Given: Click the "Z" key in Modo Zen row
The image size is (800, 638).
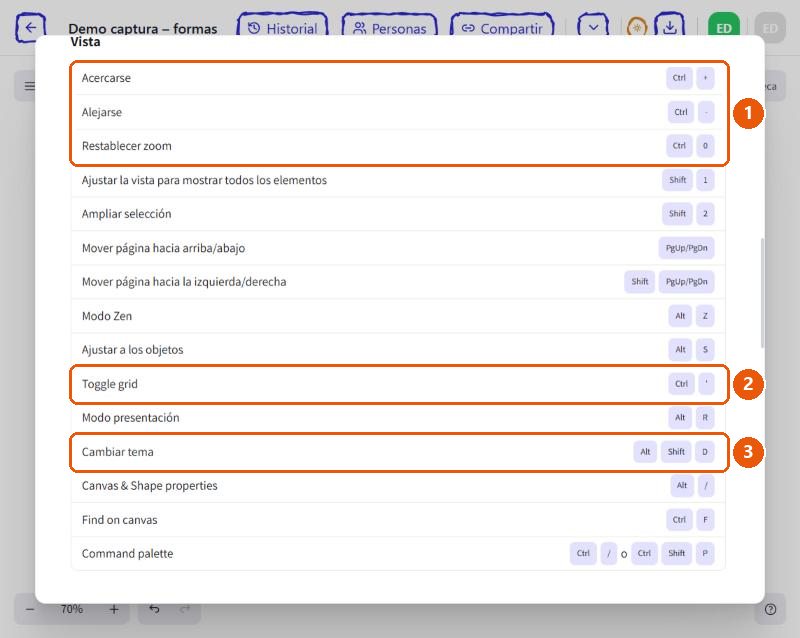Looking at the screenshot, I should click(705, 316).
